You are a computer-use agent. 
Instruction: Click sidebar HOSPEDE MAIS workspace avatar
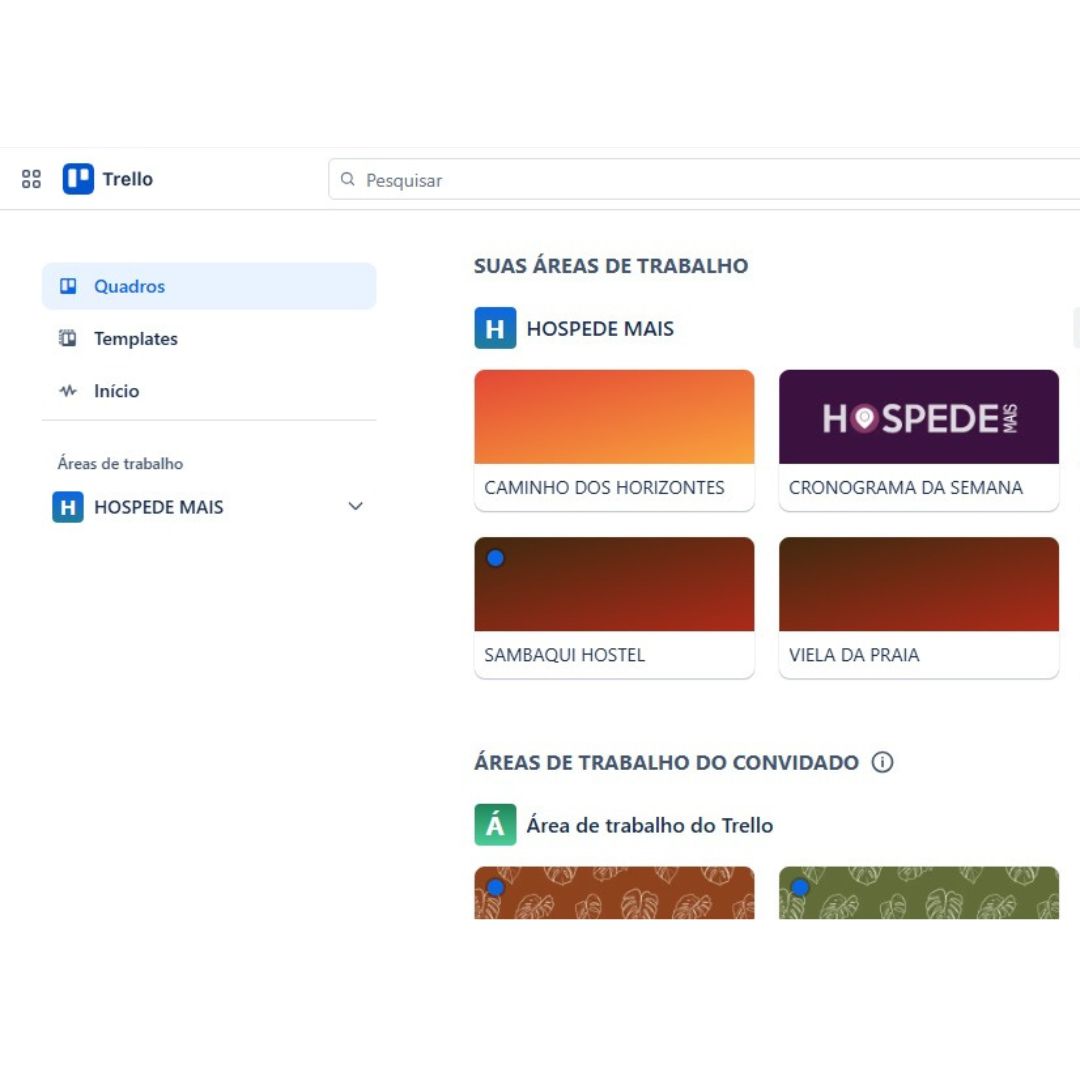click(68, 507)
